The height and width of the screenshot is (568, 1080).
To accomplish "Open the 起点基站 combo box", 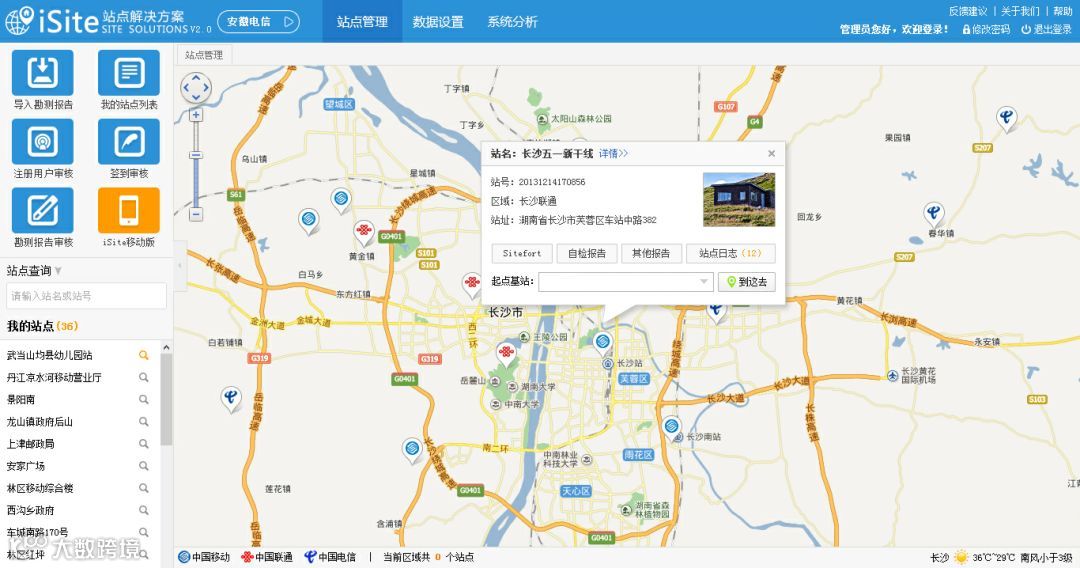I will point(625,282).
